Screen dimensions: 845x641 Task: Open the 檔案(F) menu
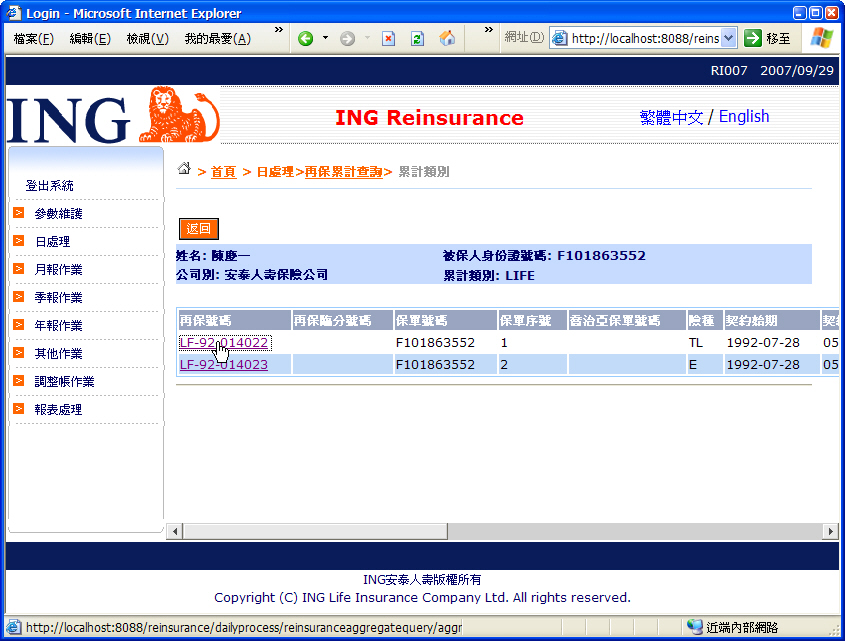[x=33, y=39]
